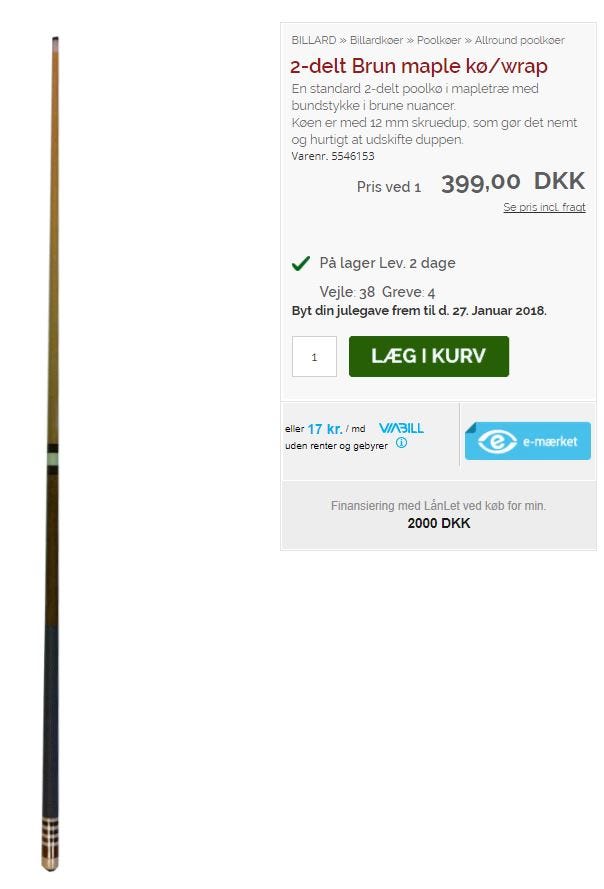
Task: Click the product title '2-delt Brun maple kø/wrap'
Action: [419, 66]
